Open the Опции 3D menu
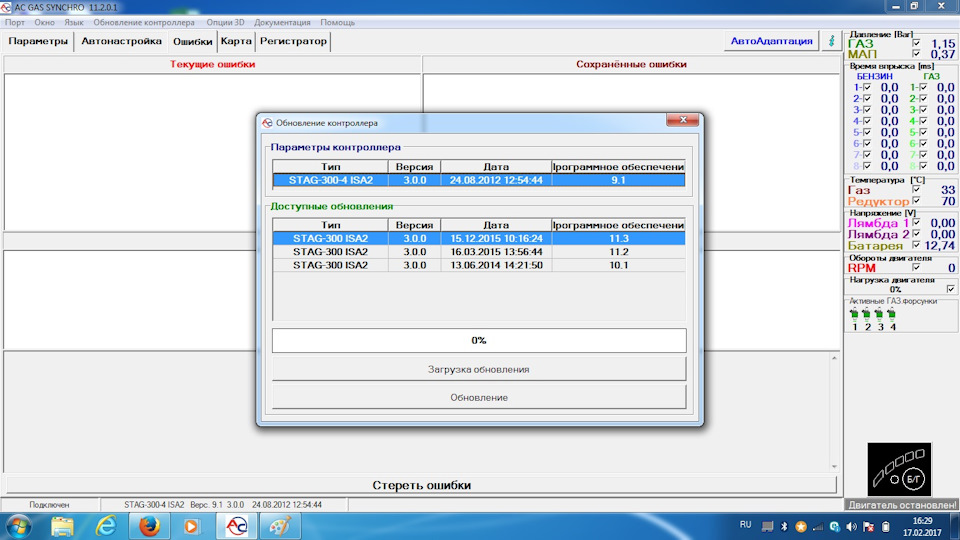The width and height of the screenshot is (960, 540). (x=225, y=23)
